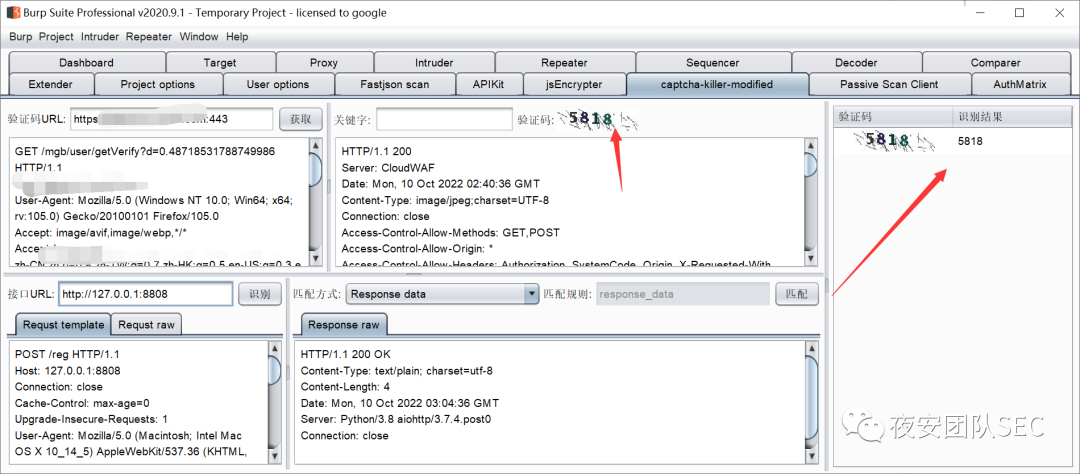This screenshot has height=474, width=1080.
Task: Click the 识别结果 column header
Action: click(x=1012, y=117)
